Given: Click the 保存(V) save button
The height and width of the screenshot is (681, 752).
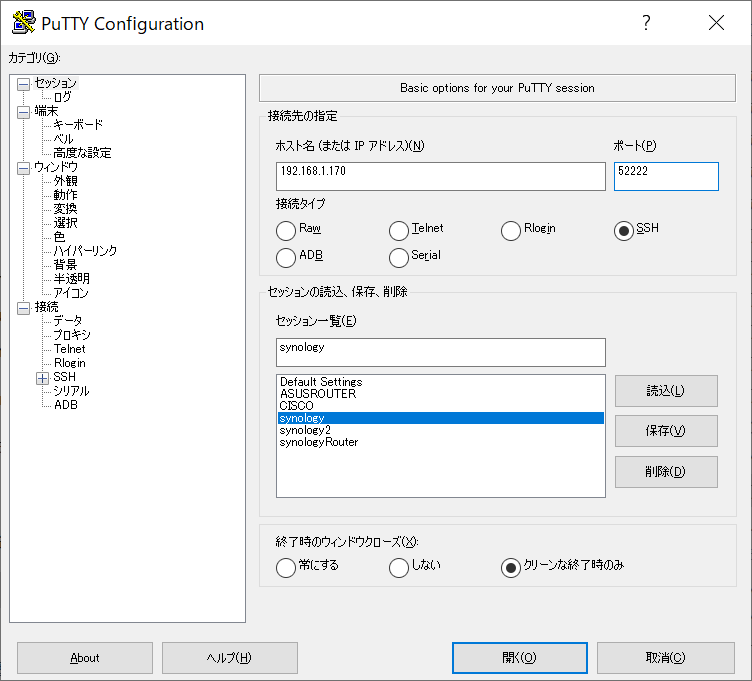Looking at the screenshot, I should click(666, 431).
